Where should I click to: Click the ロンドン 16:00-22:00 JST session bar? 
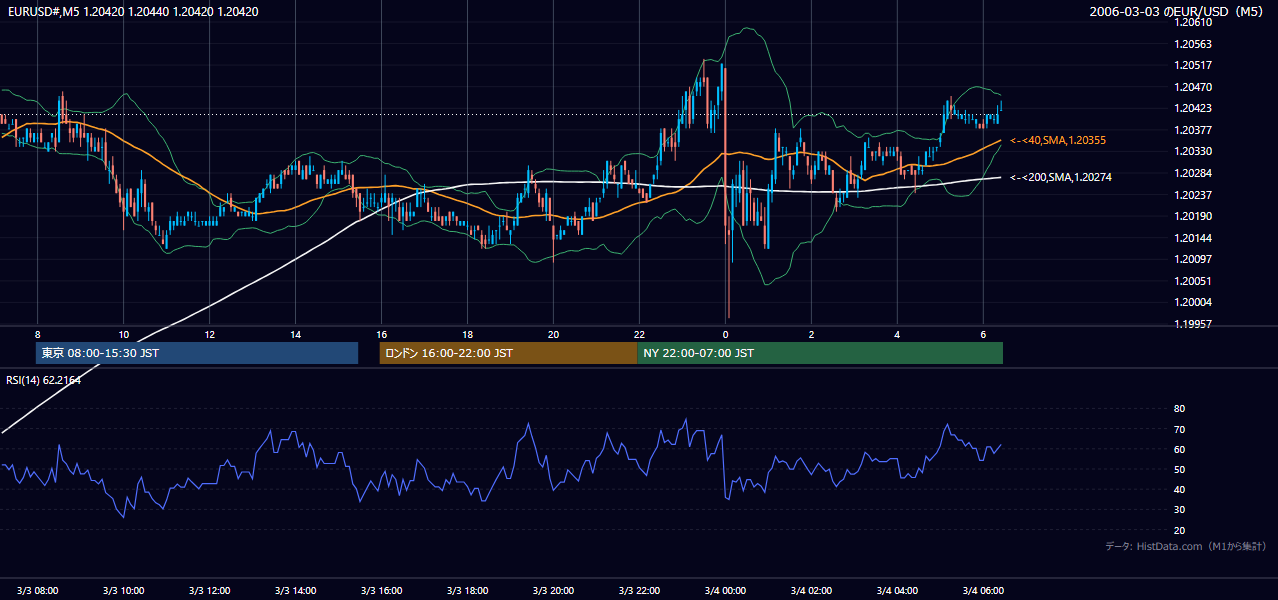click(508, 353)
